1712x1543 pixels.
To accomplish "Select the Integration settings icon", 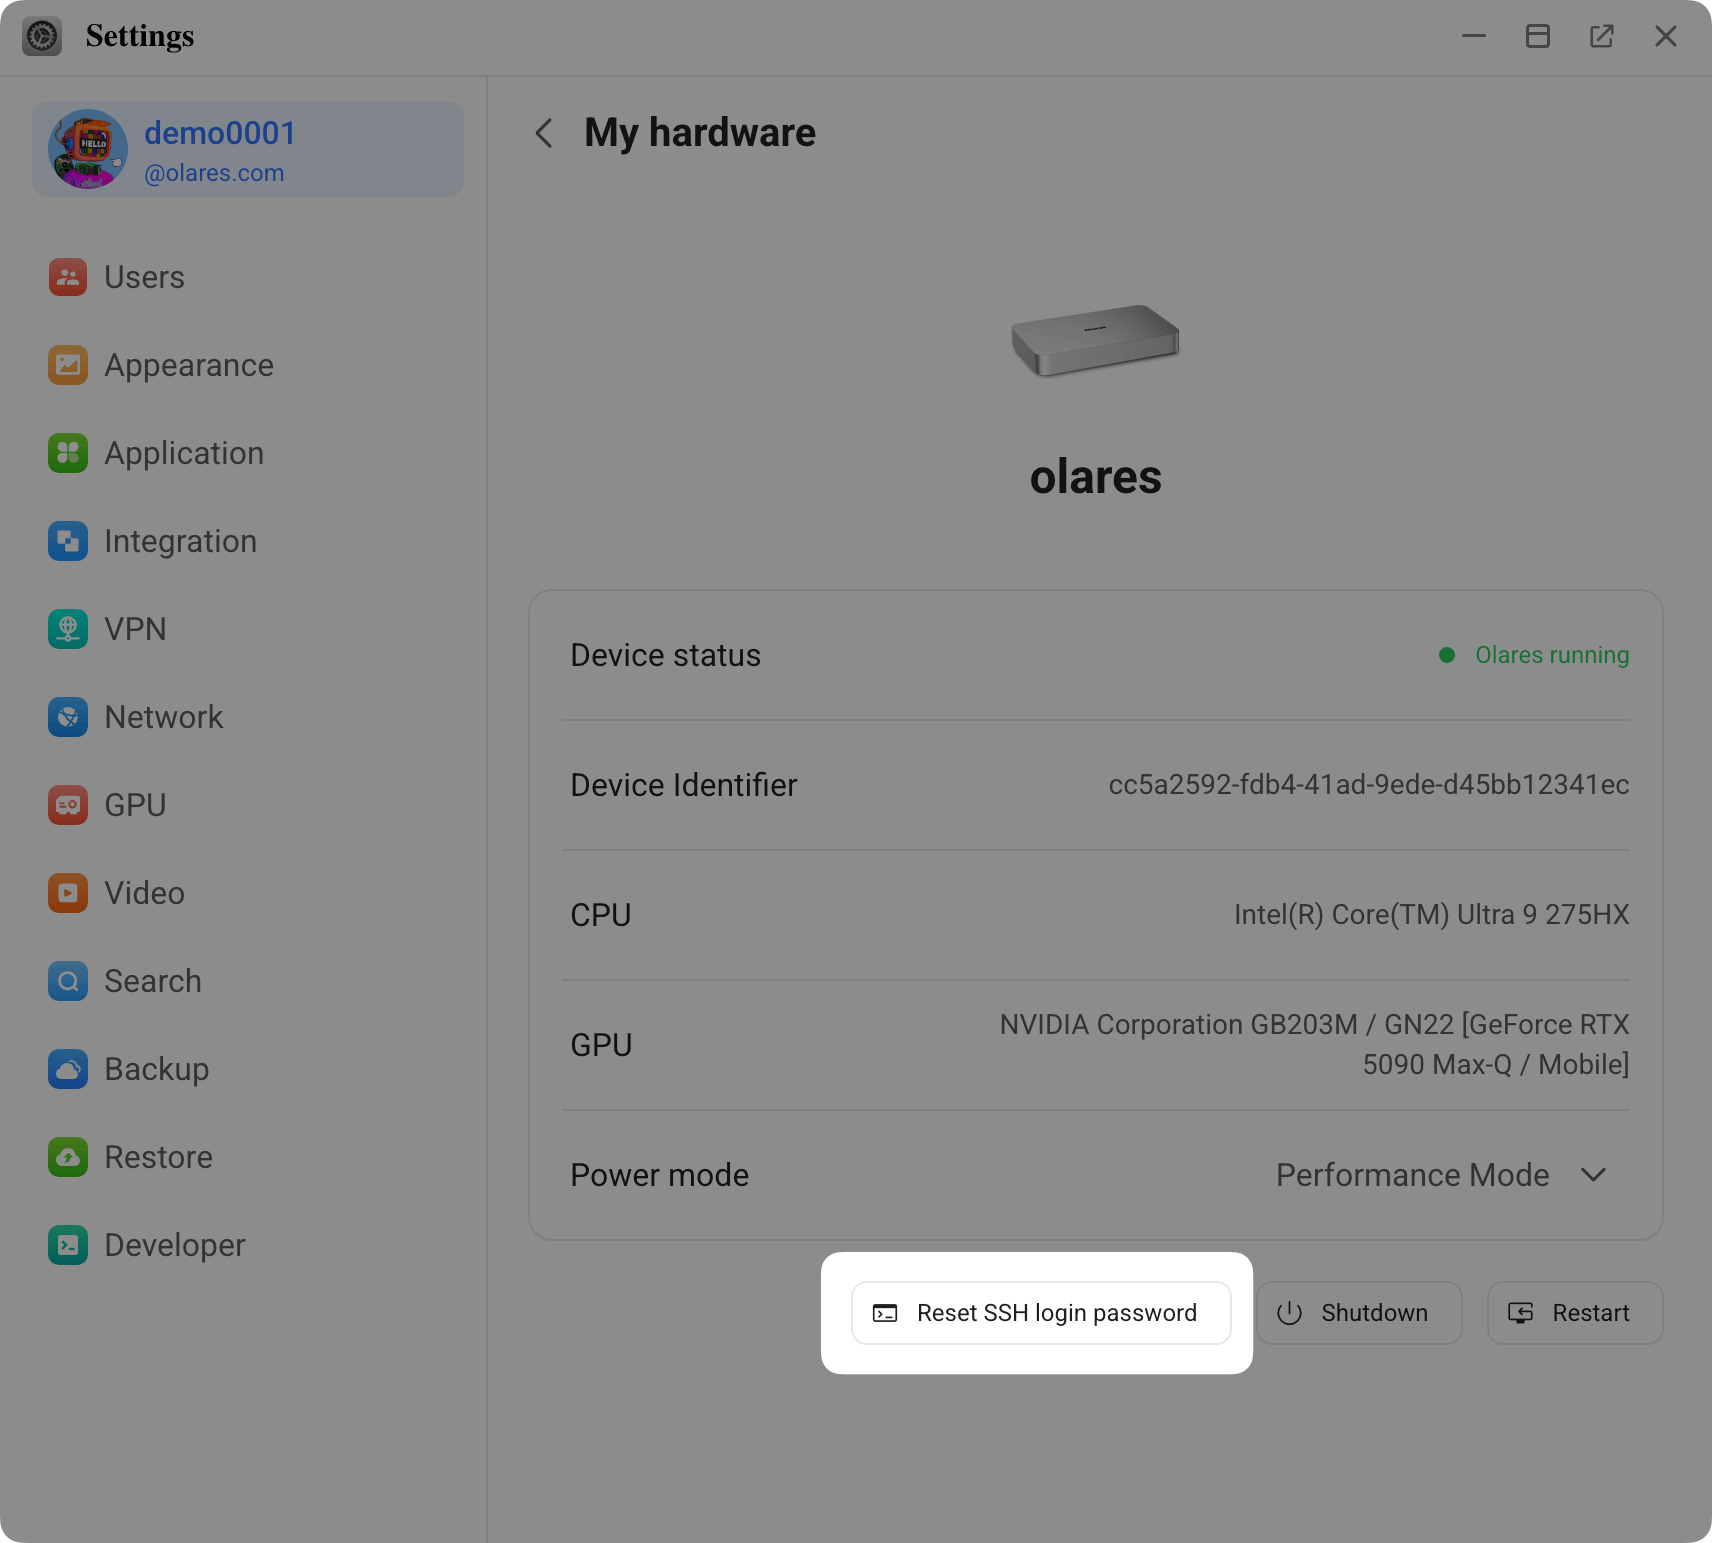I will (67, 541).
